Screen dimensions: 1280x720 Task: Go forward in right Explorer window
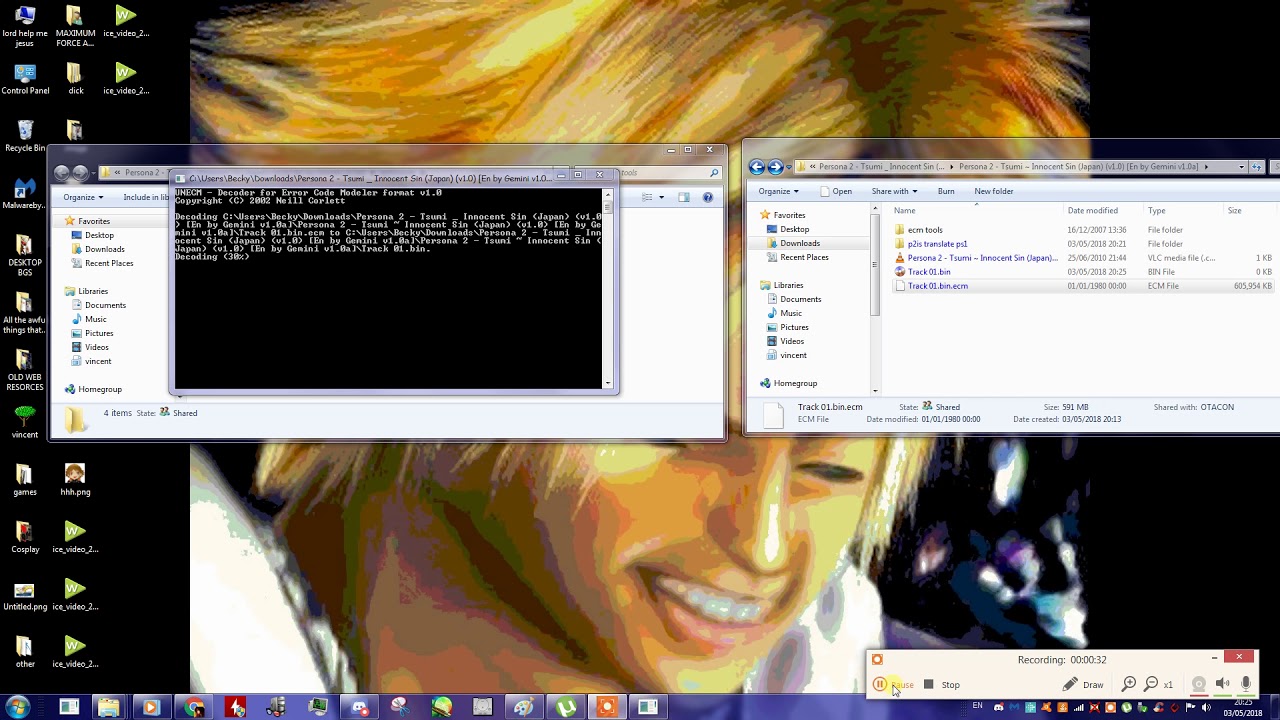pyautogui.click(x=776, y=167)
